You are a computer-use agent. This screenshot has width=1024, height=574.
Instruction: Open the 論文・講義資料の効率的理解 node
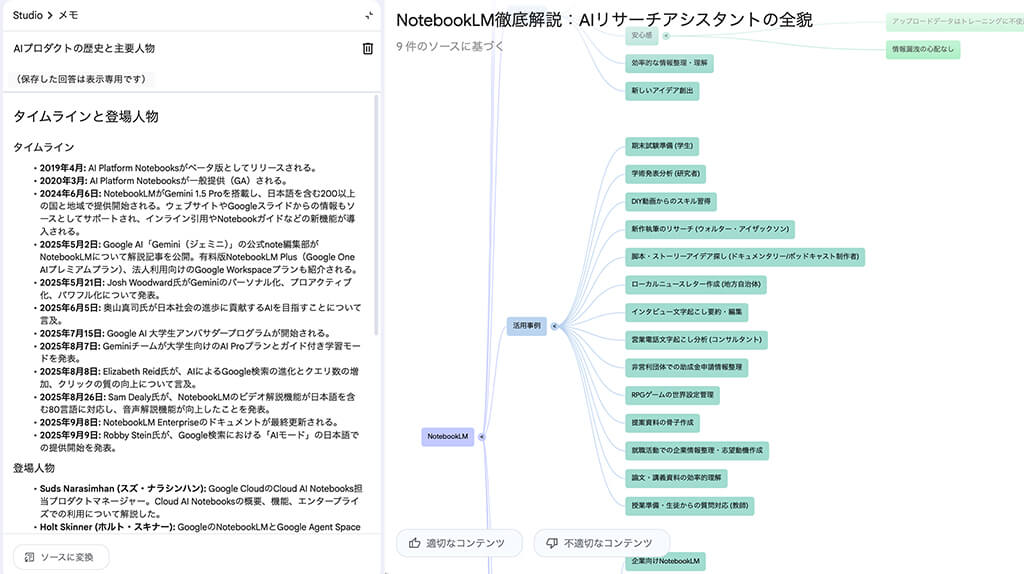(676, 478)
